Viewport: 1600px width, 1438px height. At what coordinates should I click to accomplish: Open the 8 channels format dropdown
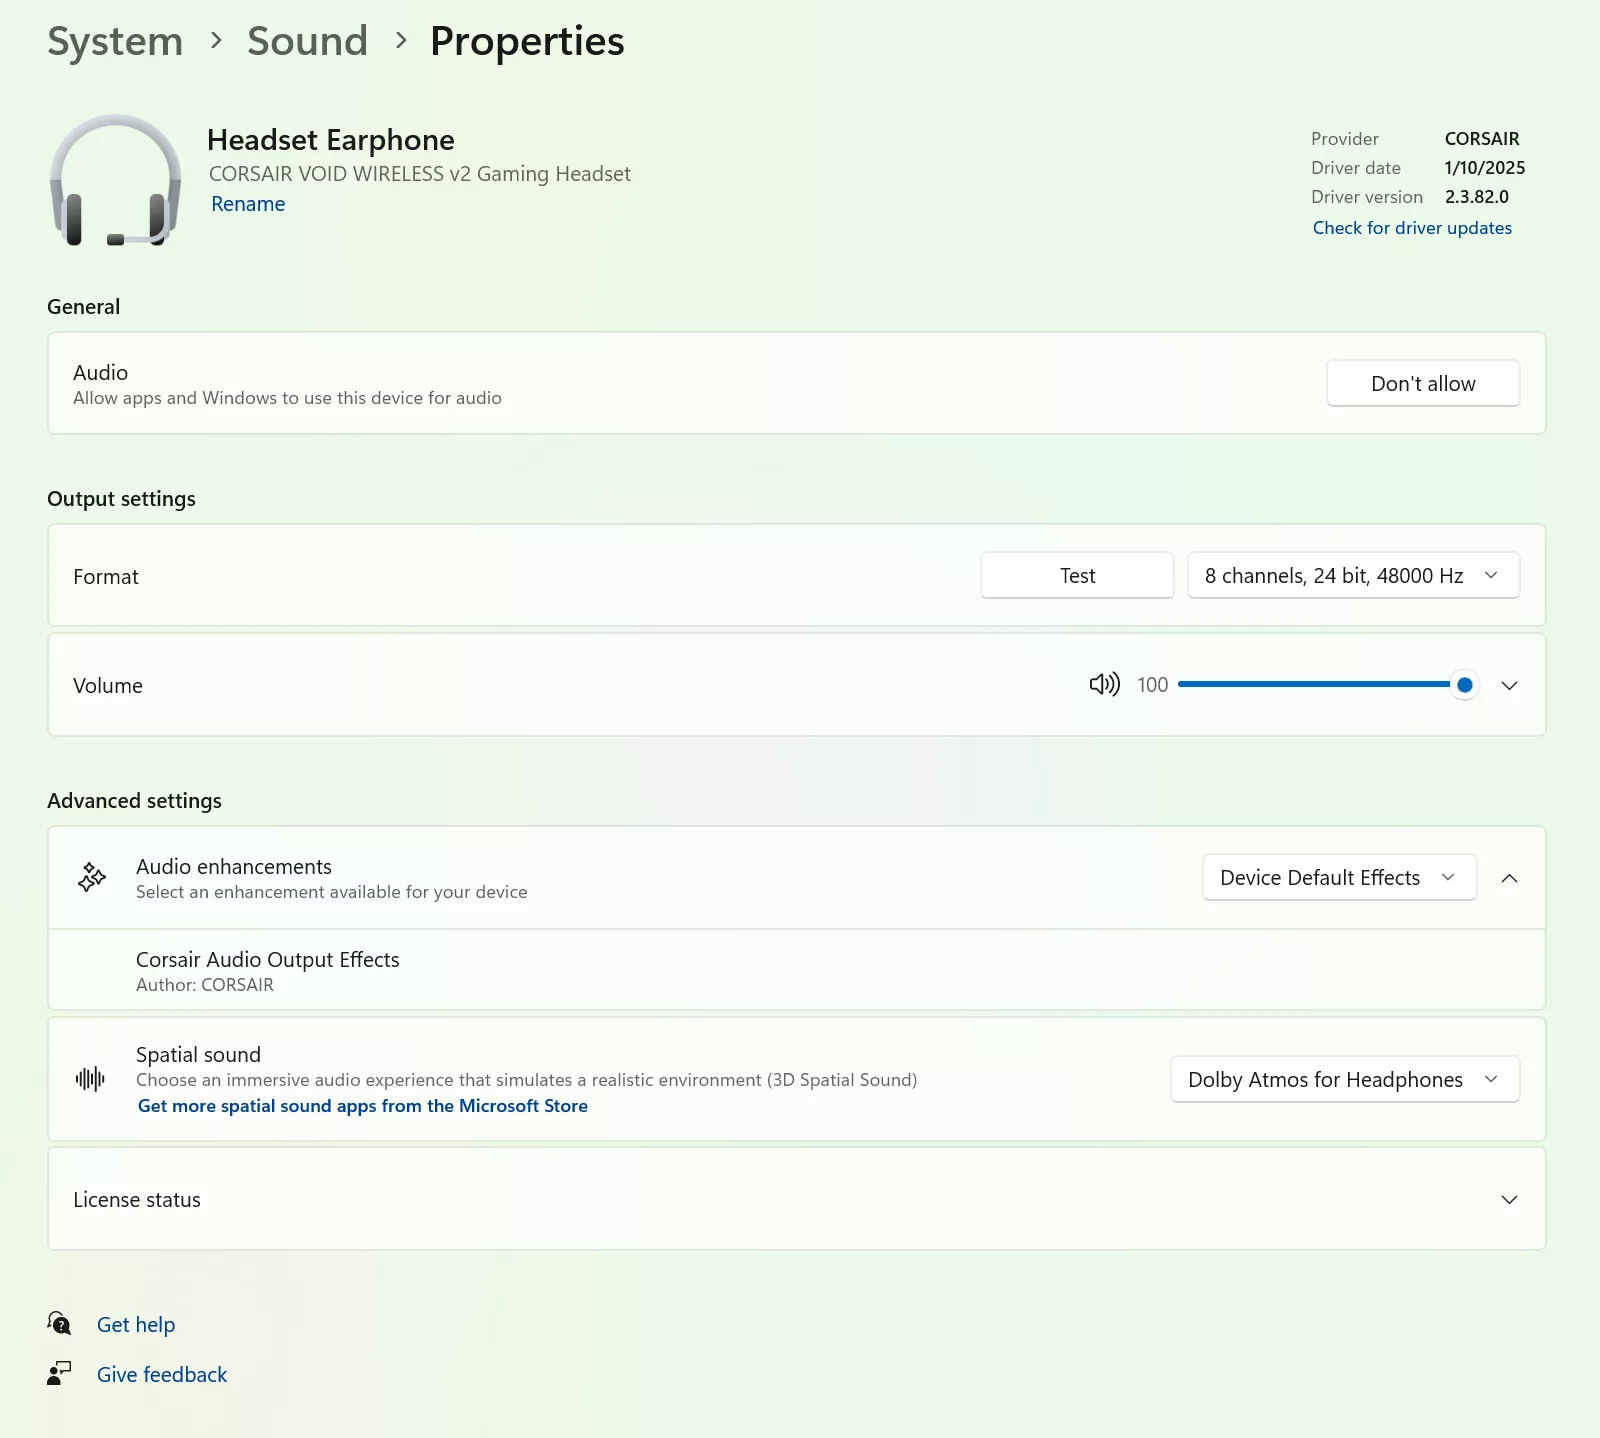[x=1353, y=576]
